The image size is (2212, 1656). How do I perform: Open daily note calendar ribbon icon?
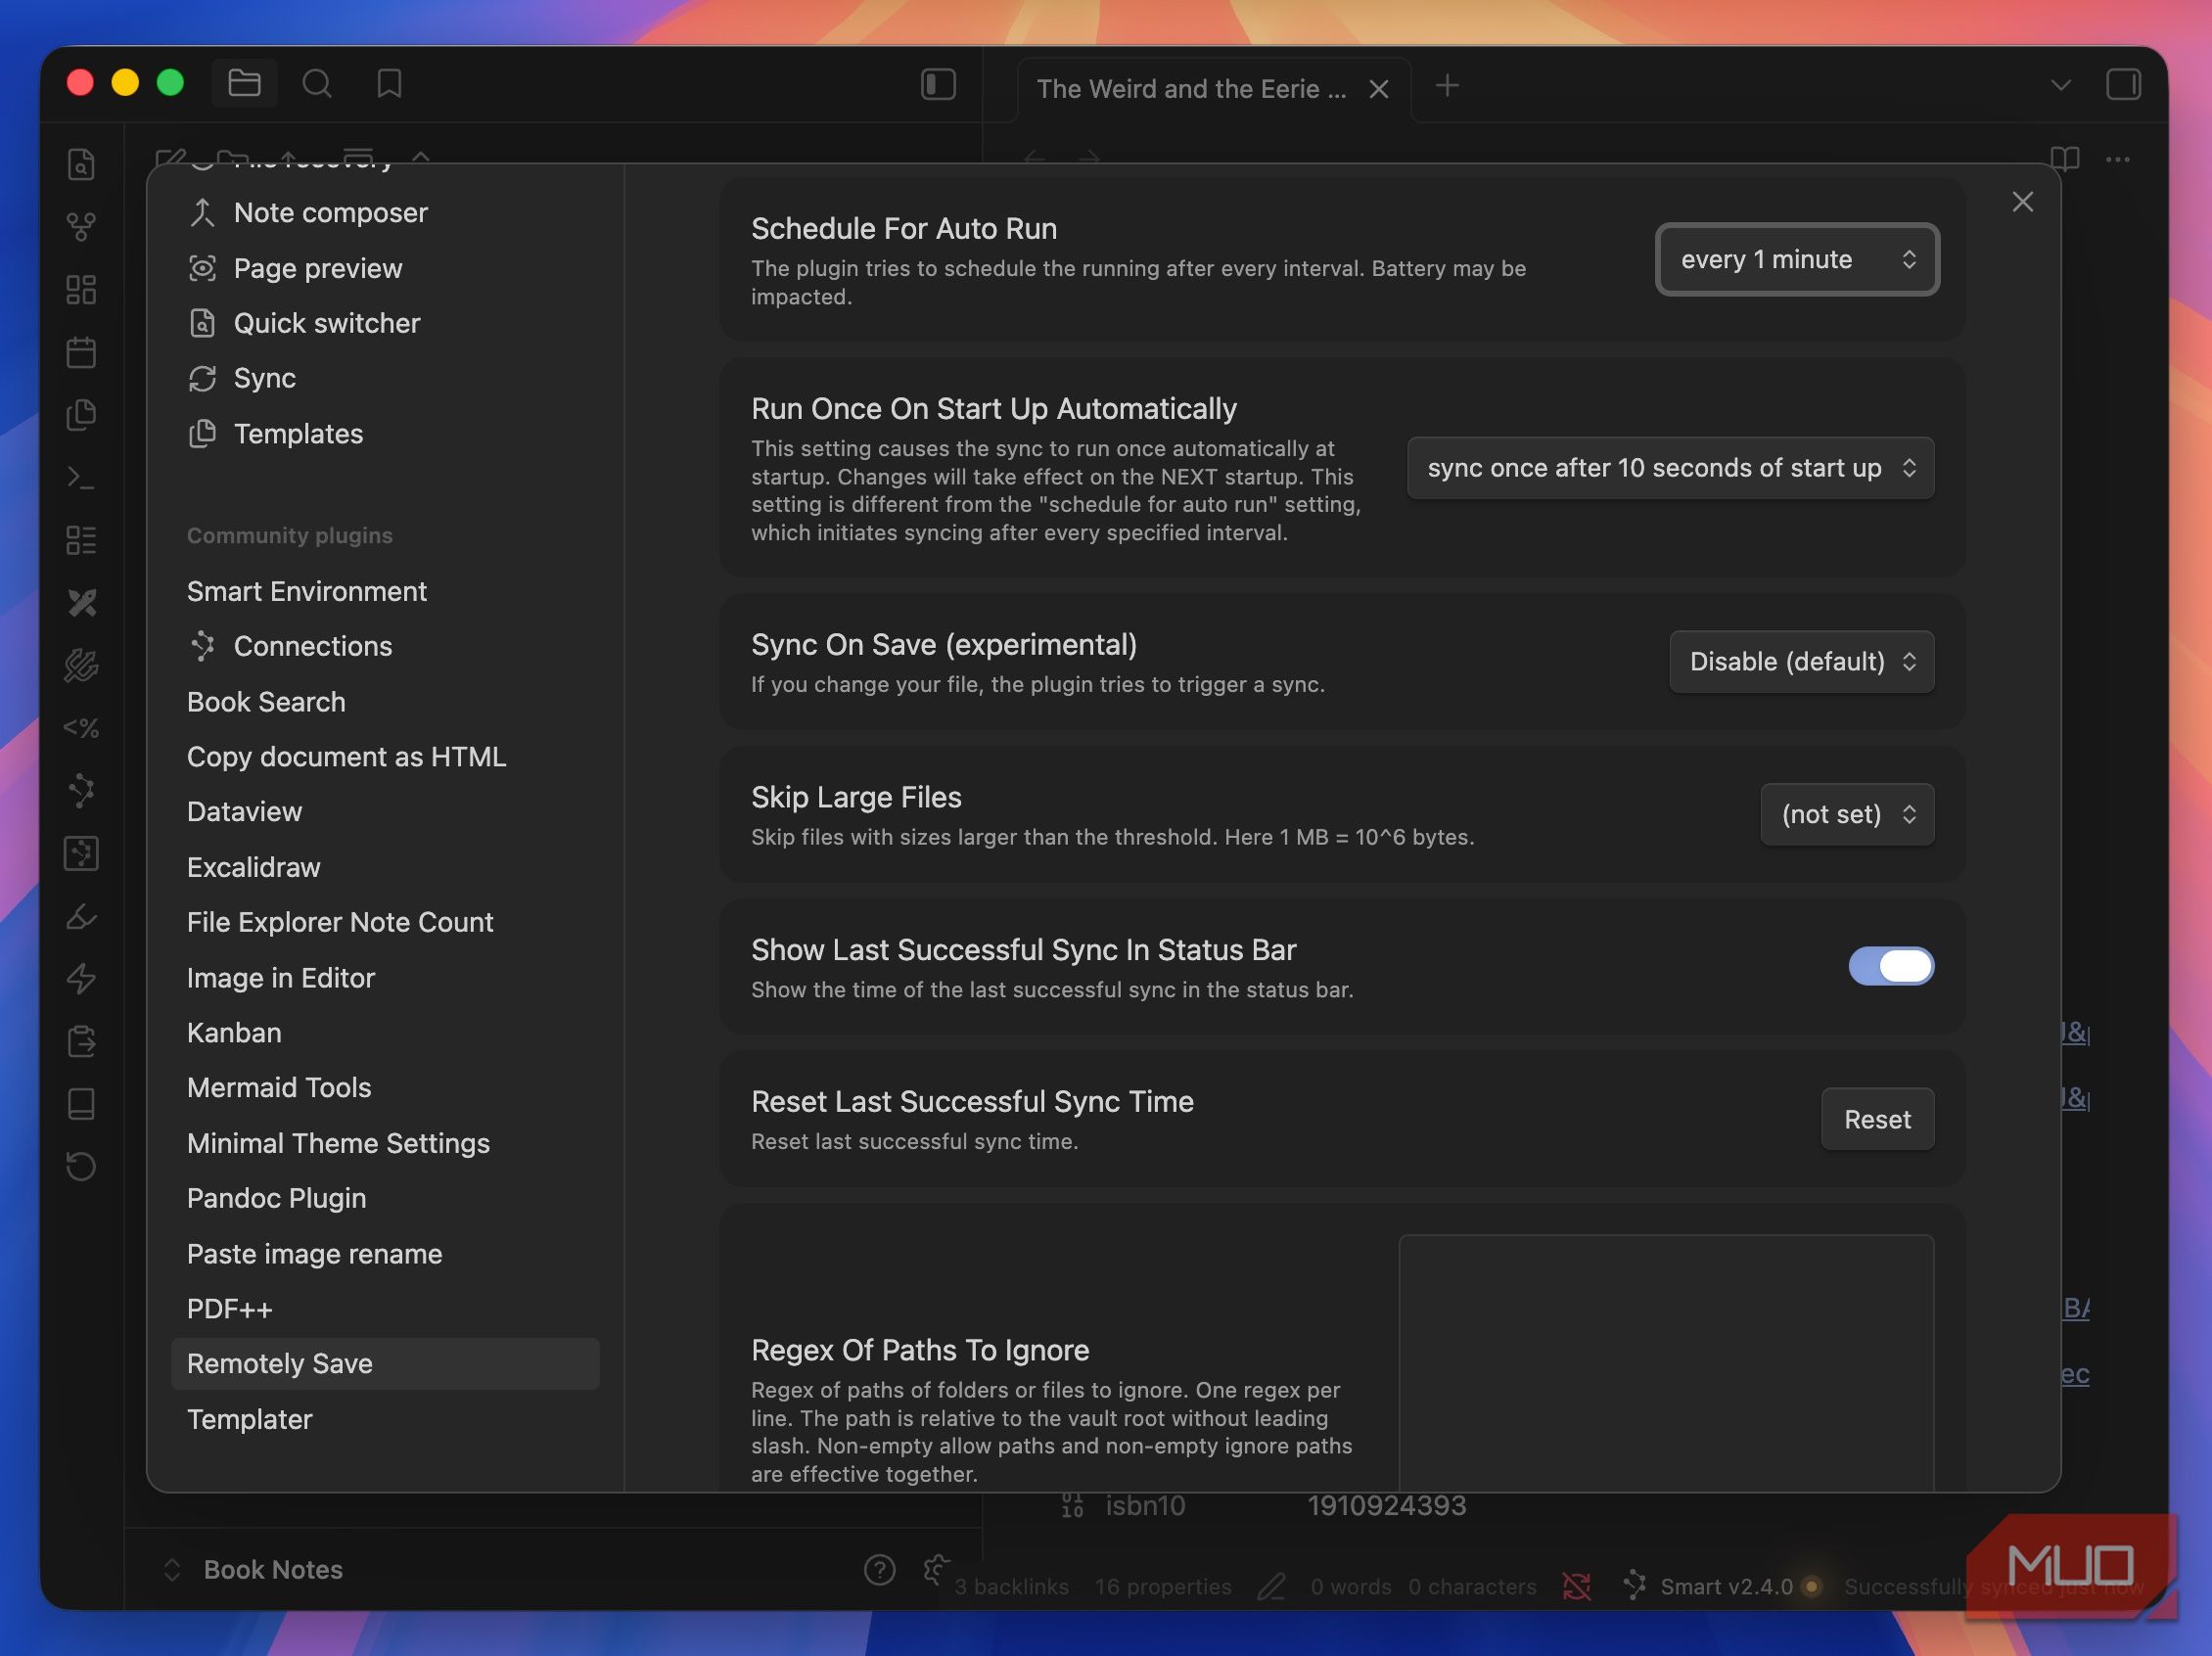81,352
